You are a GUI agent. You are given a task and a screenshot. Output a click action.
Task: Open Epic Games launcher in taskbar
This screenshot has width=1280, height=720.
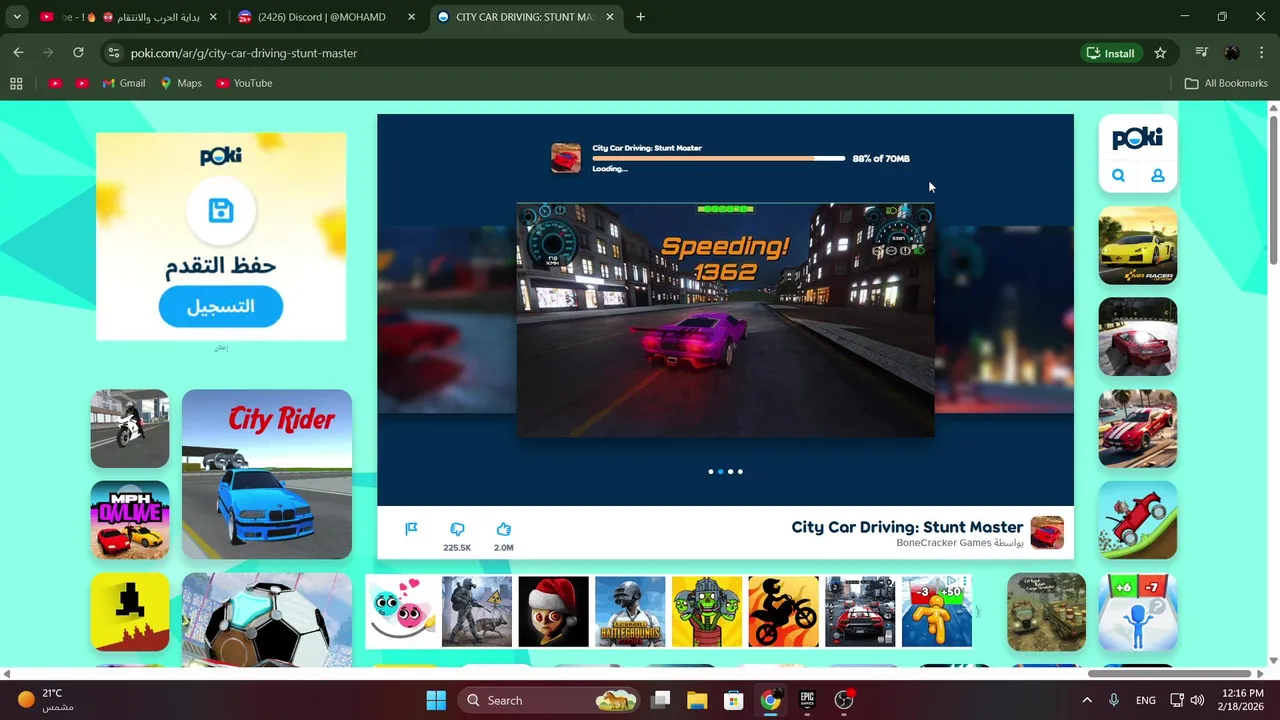pyautogui.click(x=807, y=700)
